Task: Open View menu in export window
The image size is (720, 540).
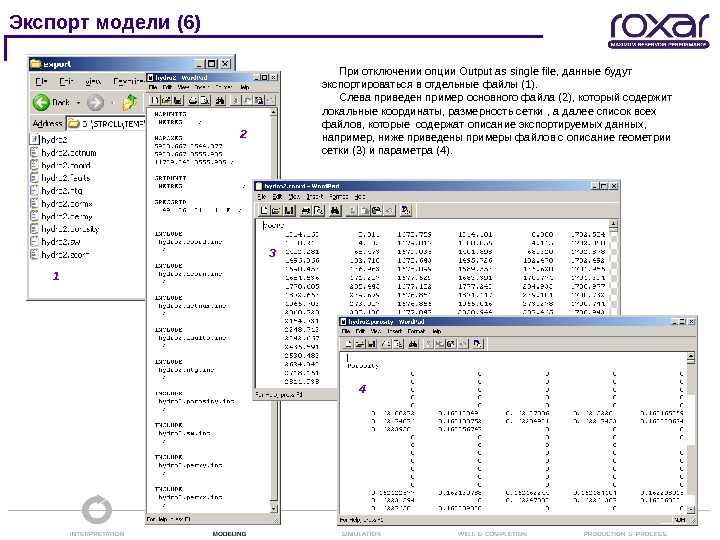Action: (93, 81)
